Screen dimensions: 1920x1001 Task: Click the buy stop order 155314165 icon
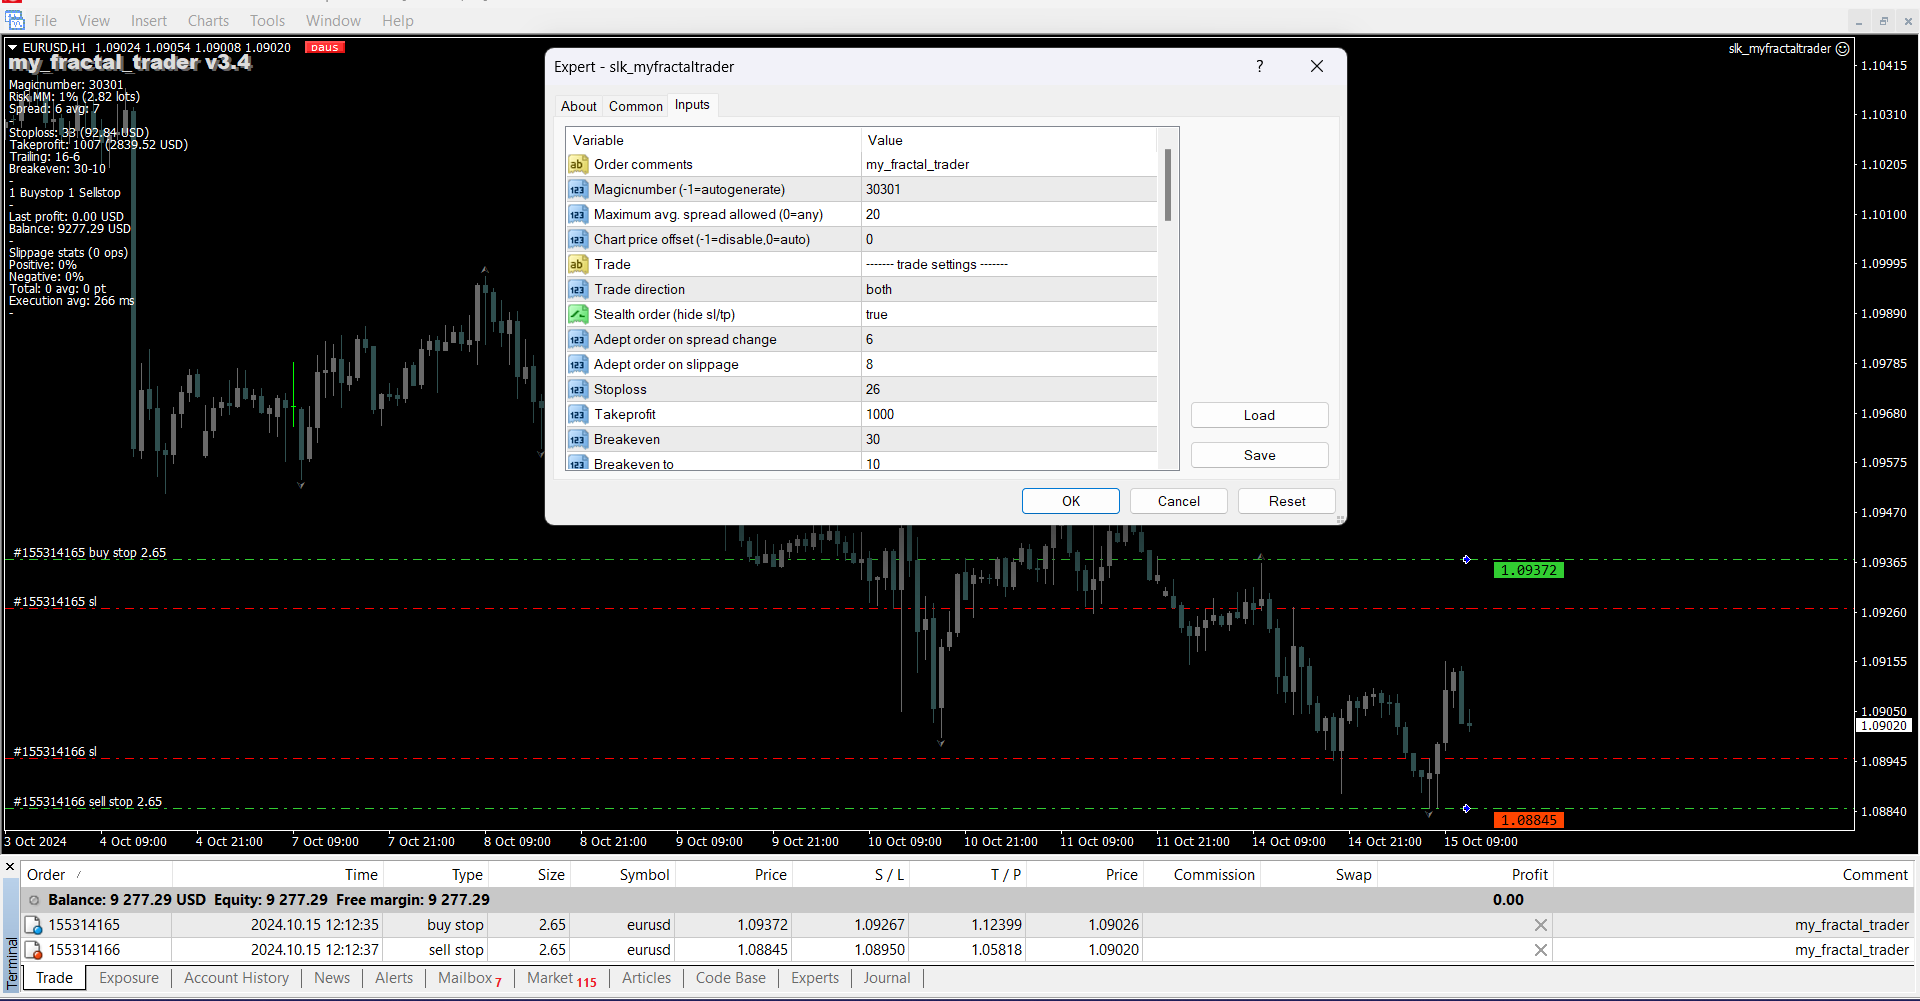tap(33, 925)
